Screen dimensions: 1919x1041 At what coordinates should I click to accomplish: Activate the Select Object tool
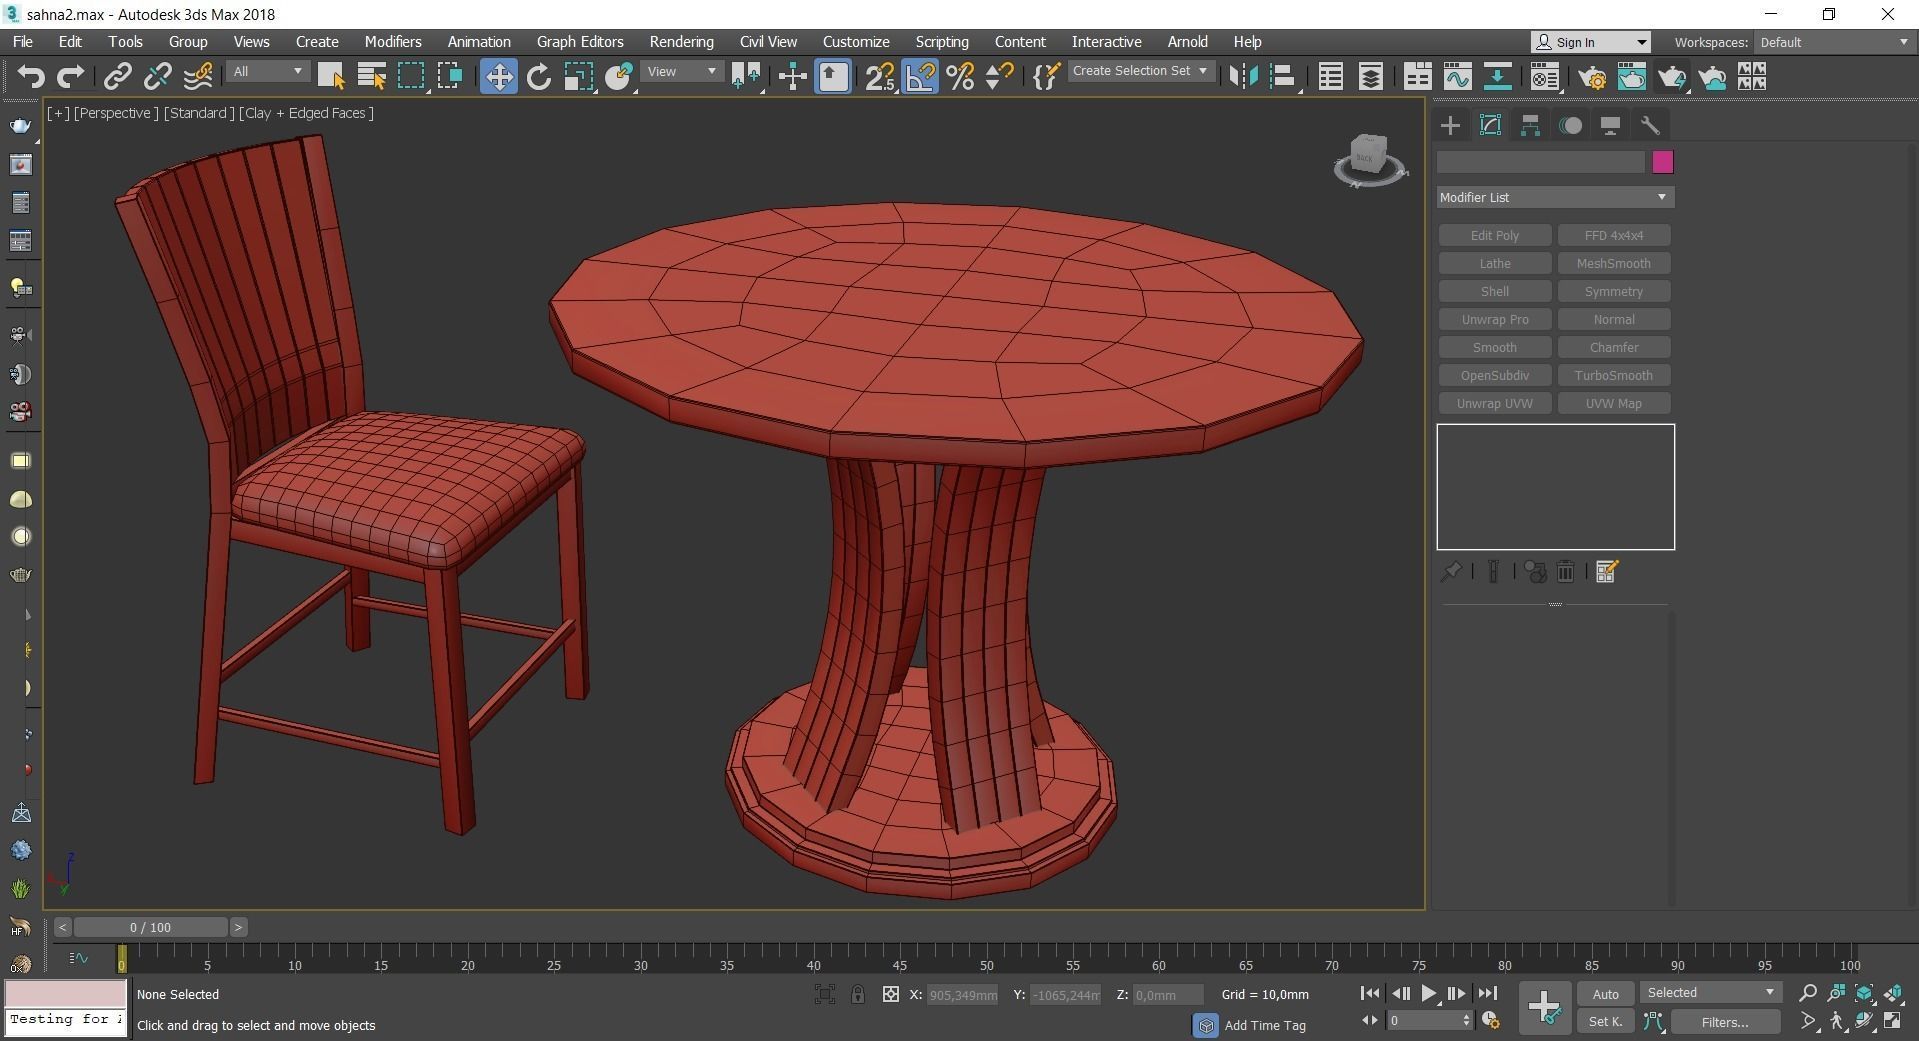point(331,77)
